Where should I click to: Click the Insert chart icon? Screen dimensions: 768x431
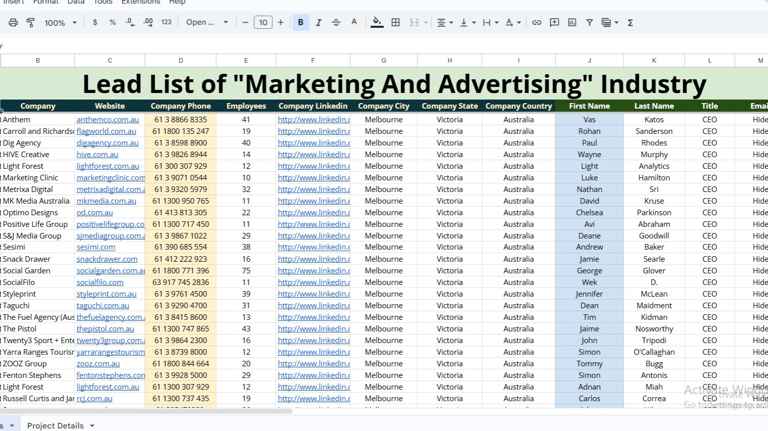pyautogui.click(x=572, y=22)
